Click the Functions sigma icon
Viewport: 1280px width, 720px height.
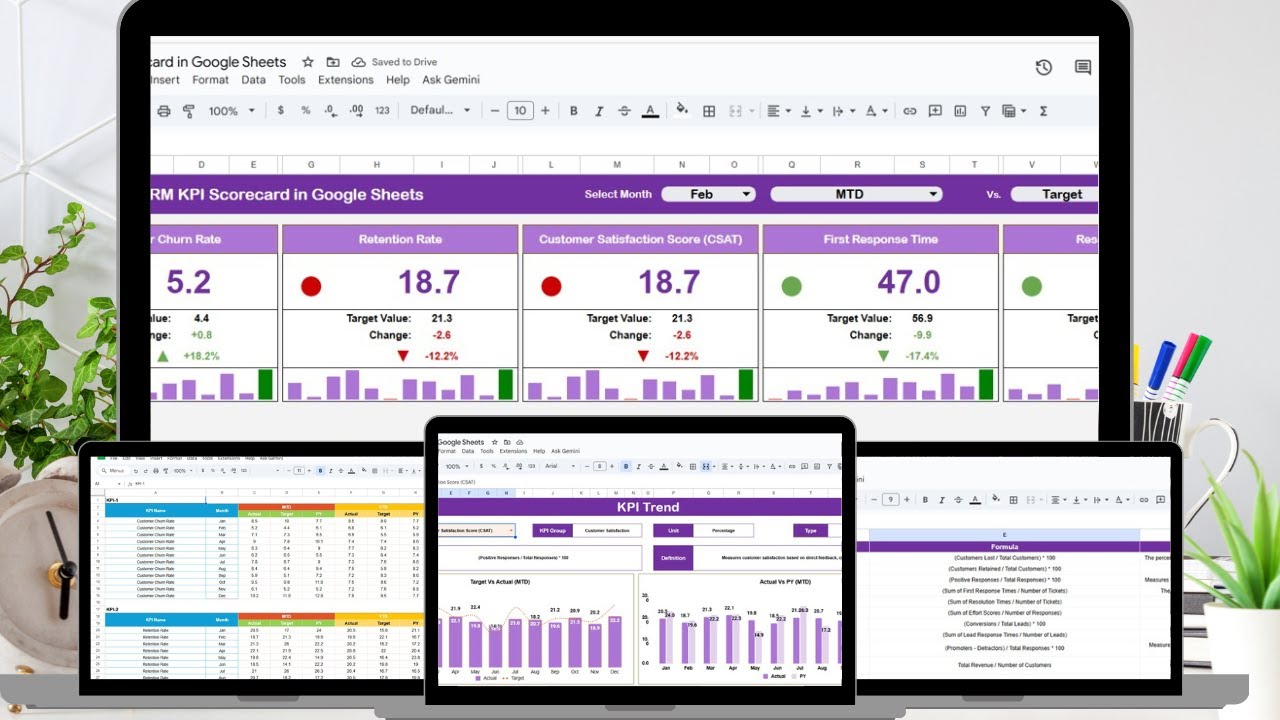coord(1044,111)
